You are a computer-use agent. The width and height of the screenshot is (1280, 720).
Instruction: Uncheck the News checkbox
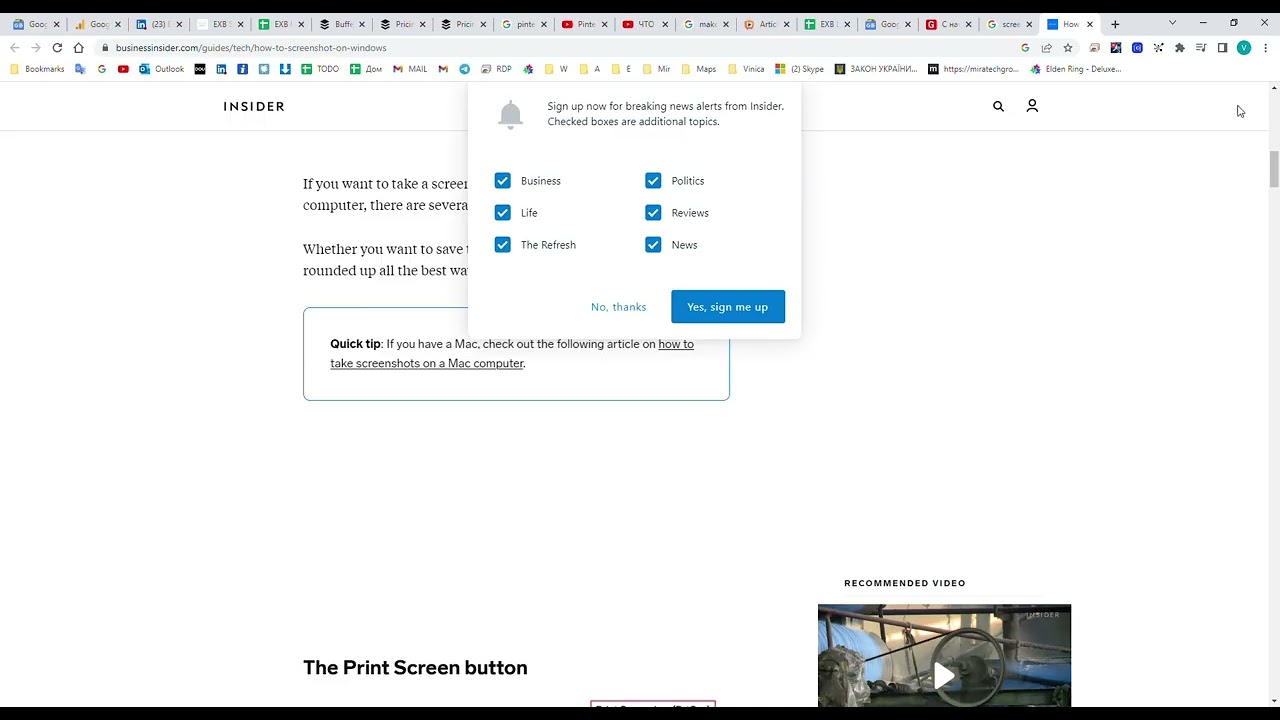(653, 245)
